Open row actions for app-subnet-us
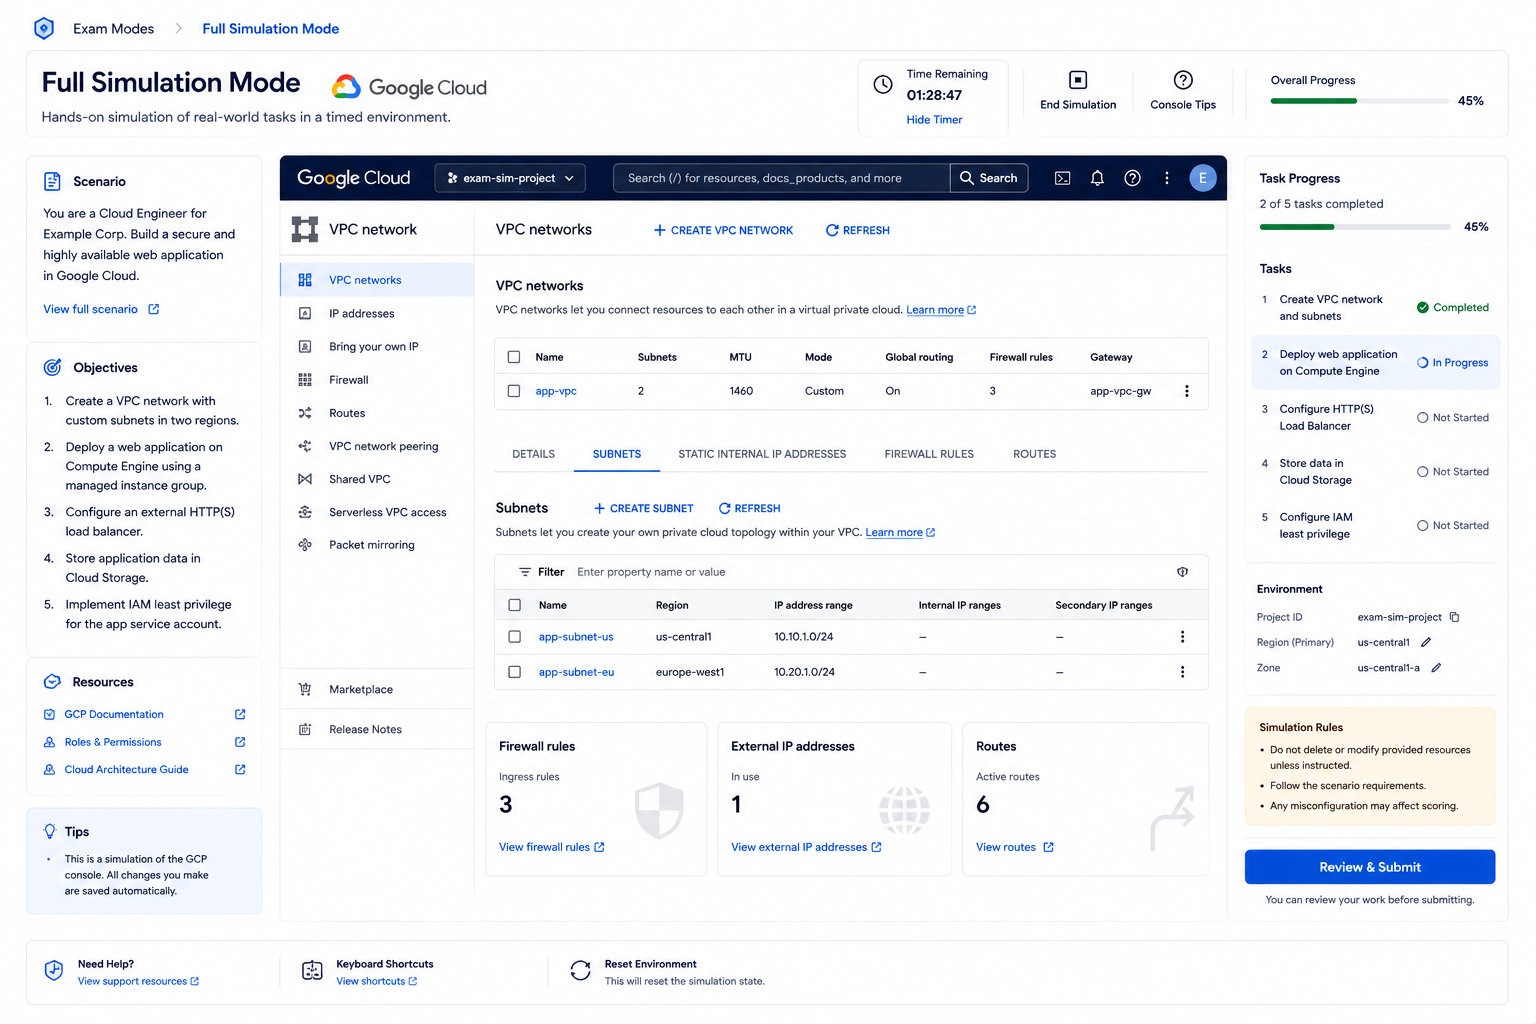This screenshot has height=1024, width=1536. tap(1182, 637)
